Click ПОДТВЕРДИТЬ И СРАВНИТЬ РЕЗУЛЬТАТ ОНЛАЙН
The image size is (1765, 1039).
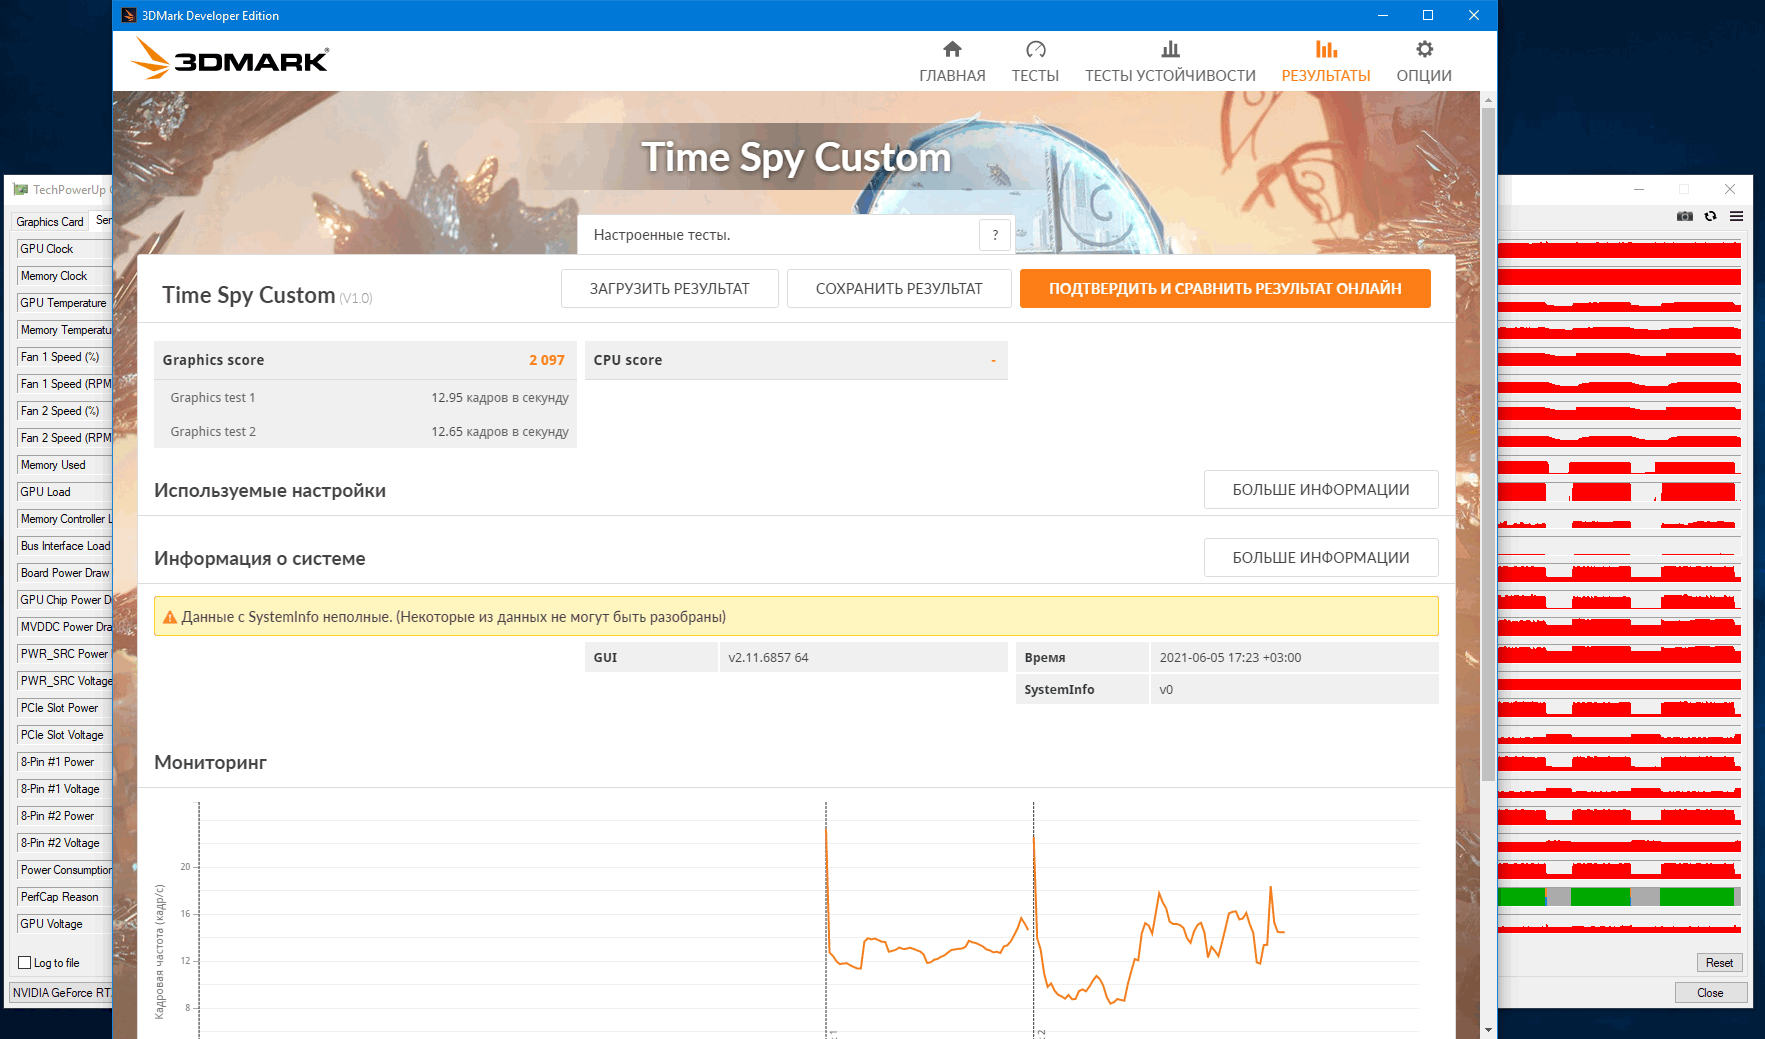[x=1225, y=288]
